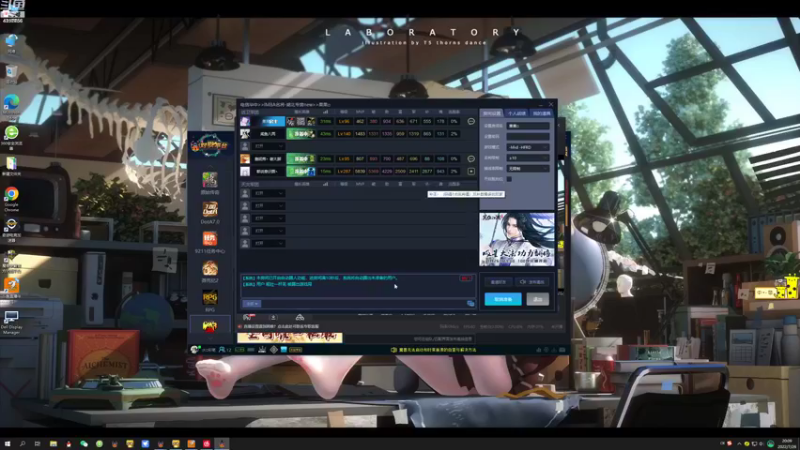
Task: Open the x10 dropdown in room settings
Action: (528, 158)
